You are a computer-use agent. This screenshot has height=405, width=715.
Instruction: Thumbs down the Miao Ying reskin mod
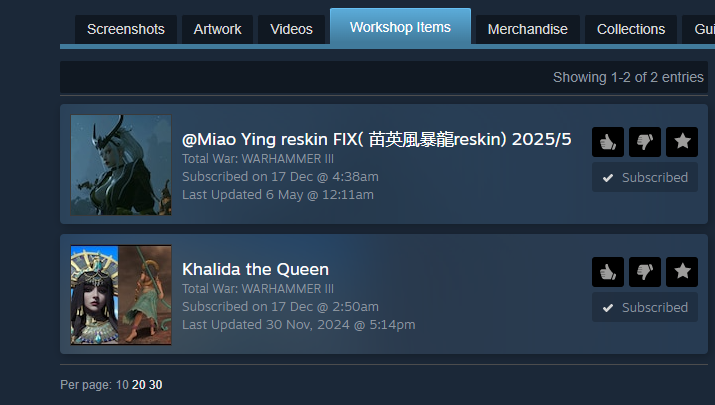point(645,142)
